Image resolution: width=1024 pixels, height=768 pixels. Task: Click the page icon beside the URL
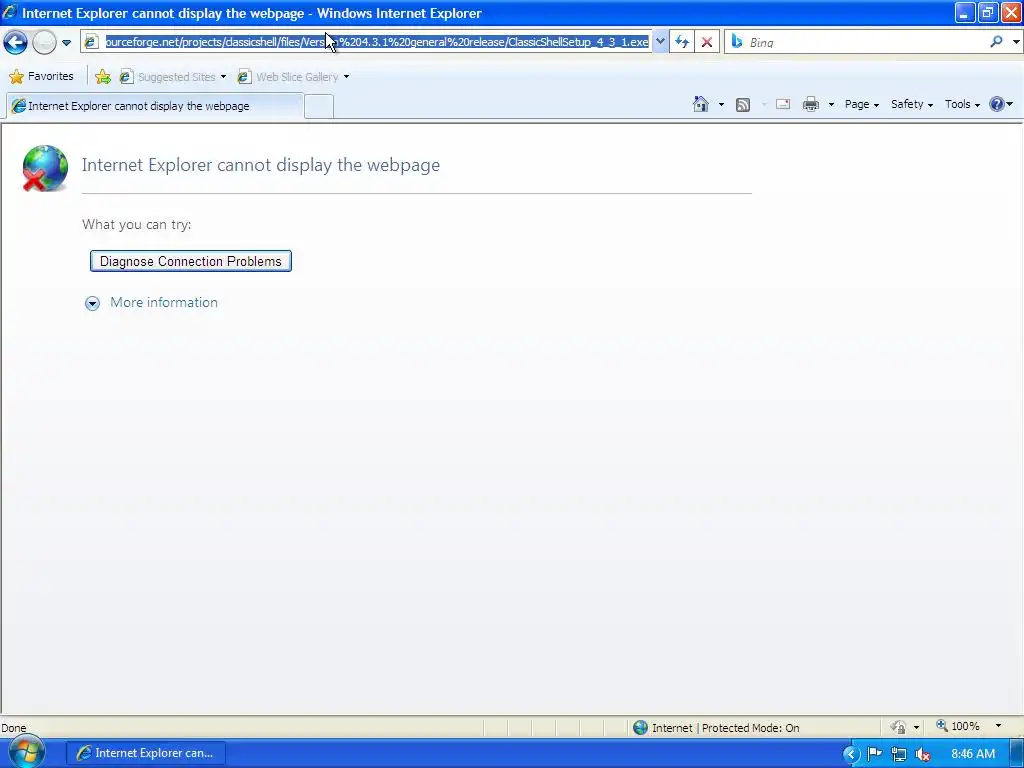(x=92, y=42)
